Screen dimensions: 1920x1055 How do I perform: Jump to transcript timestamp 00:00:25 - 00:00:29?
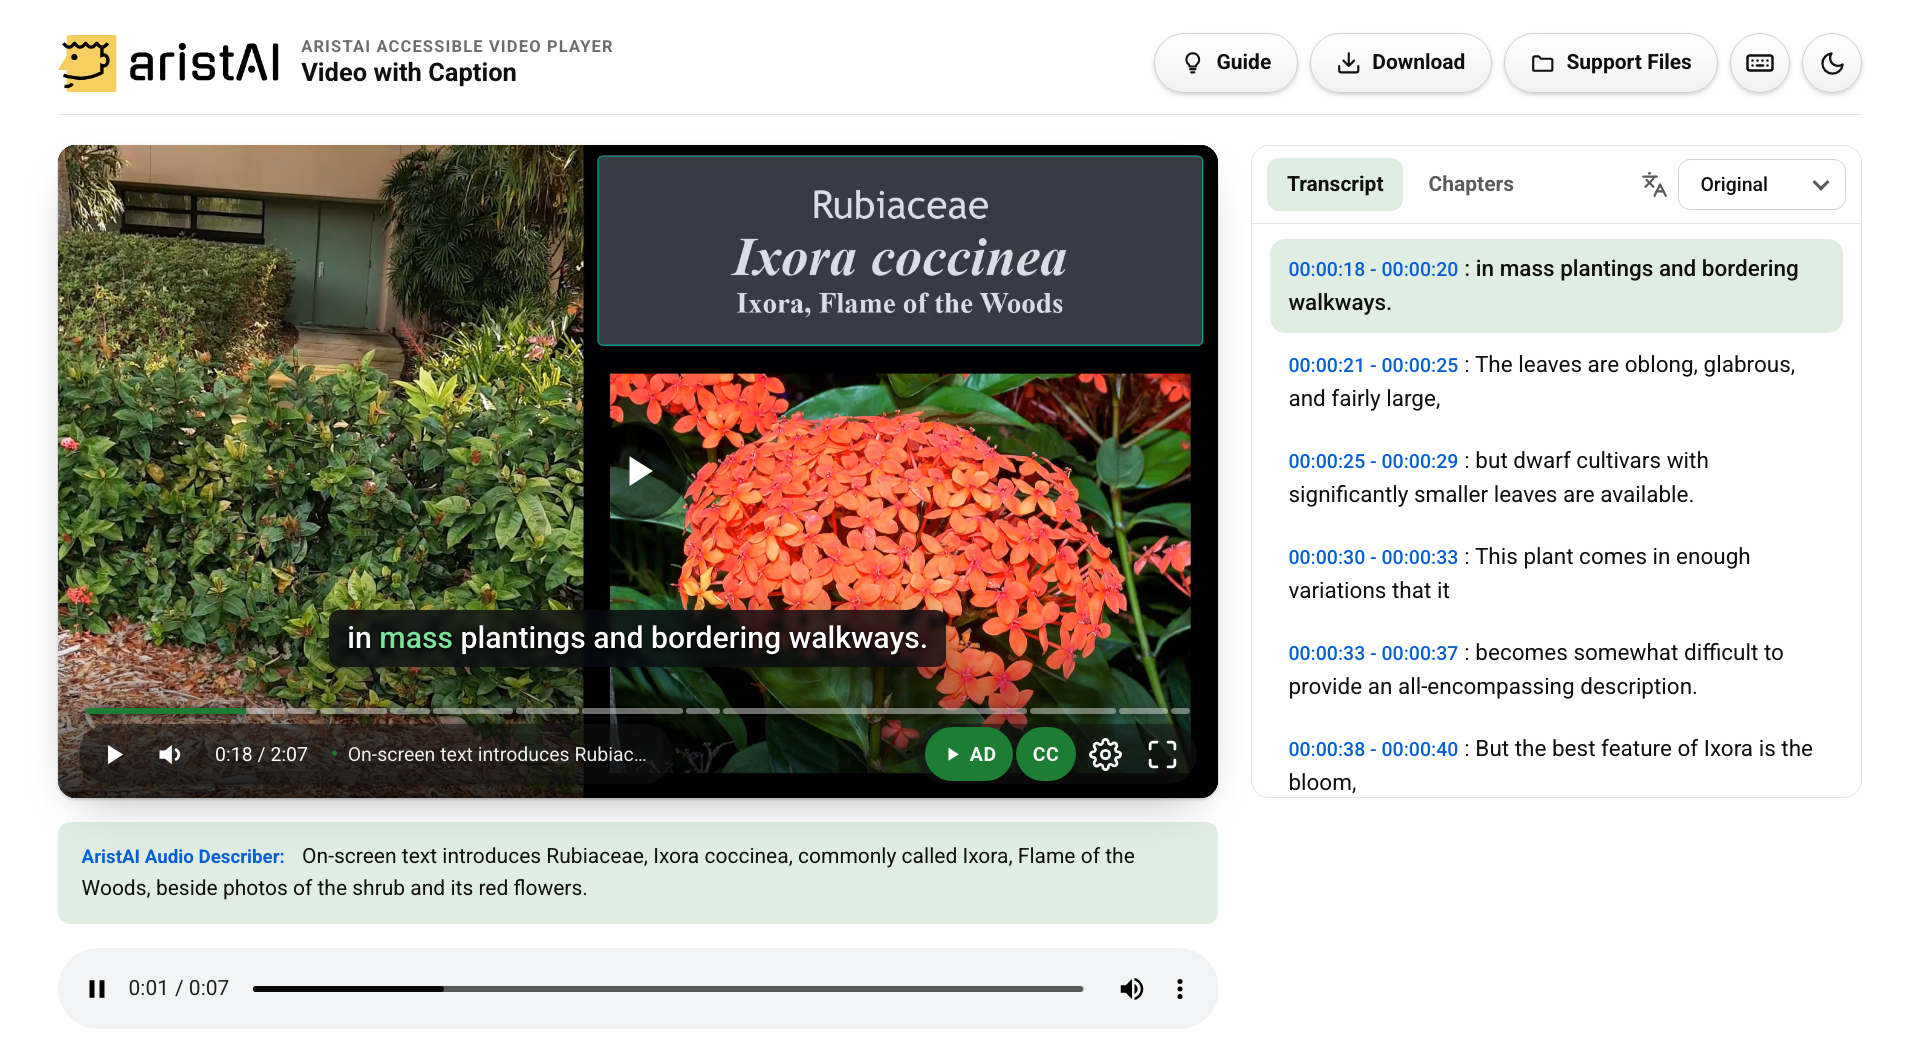[1373, 461]
